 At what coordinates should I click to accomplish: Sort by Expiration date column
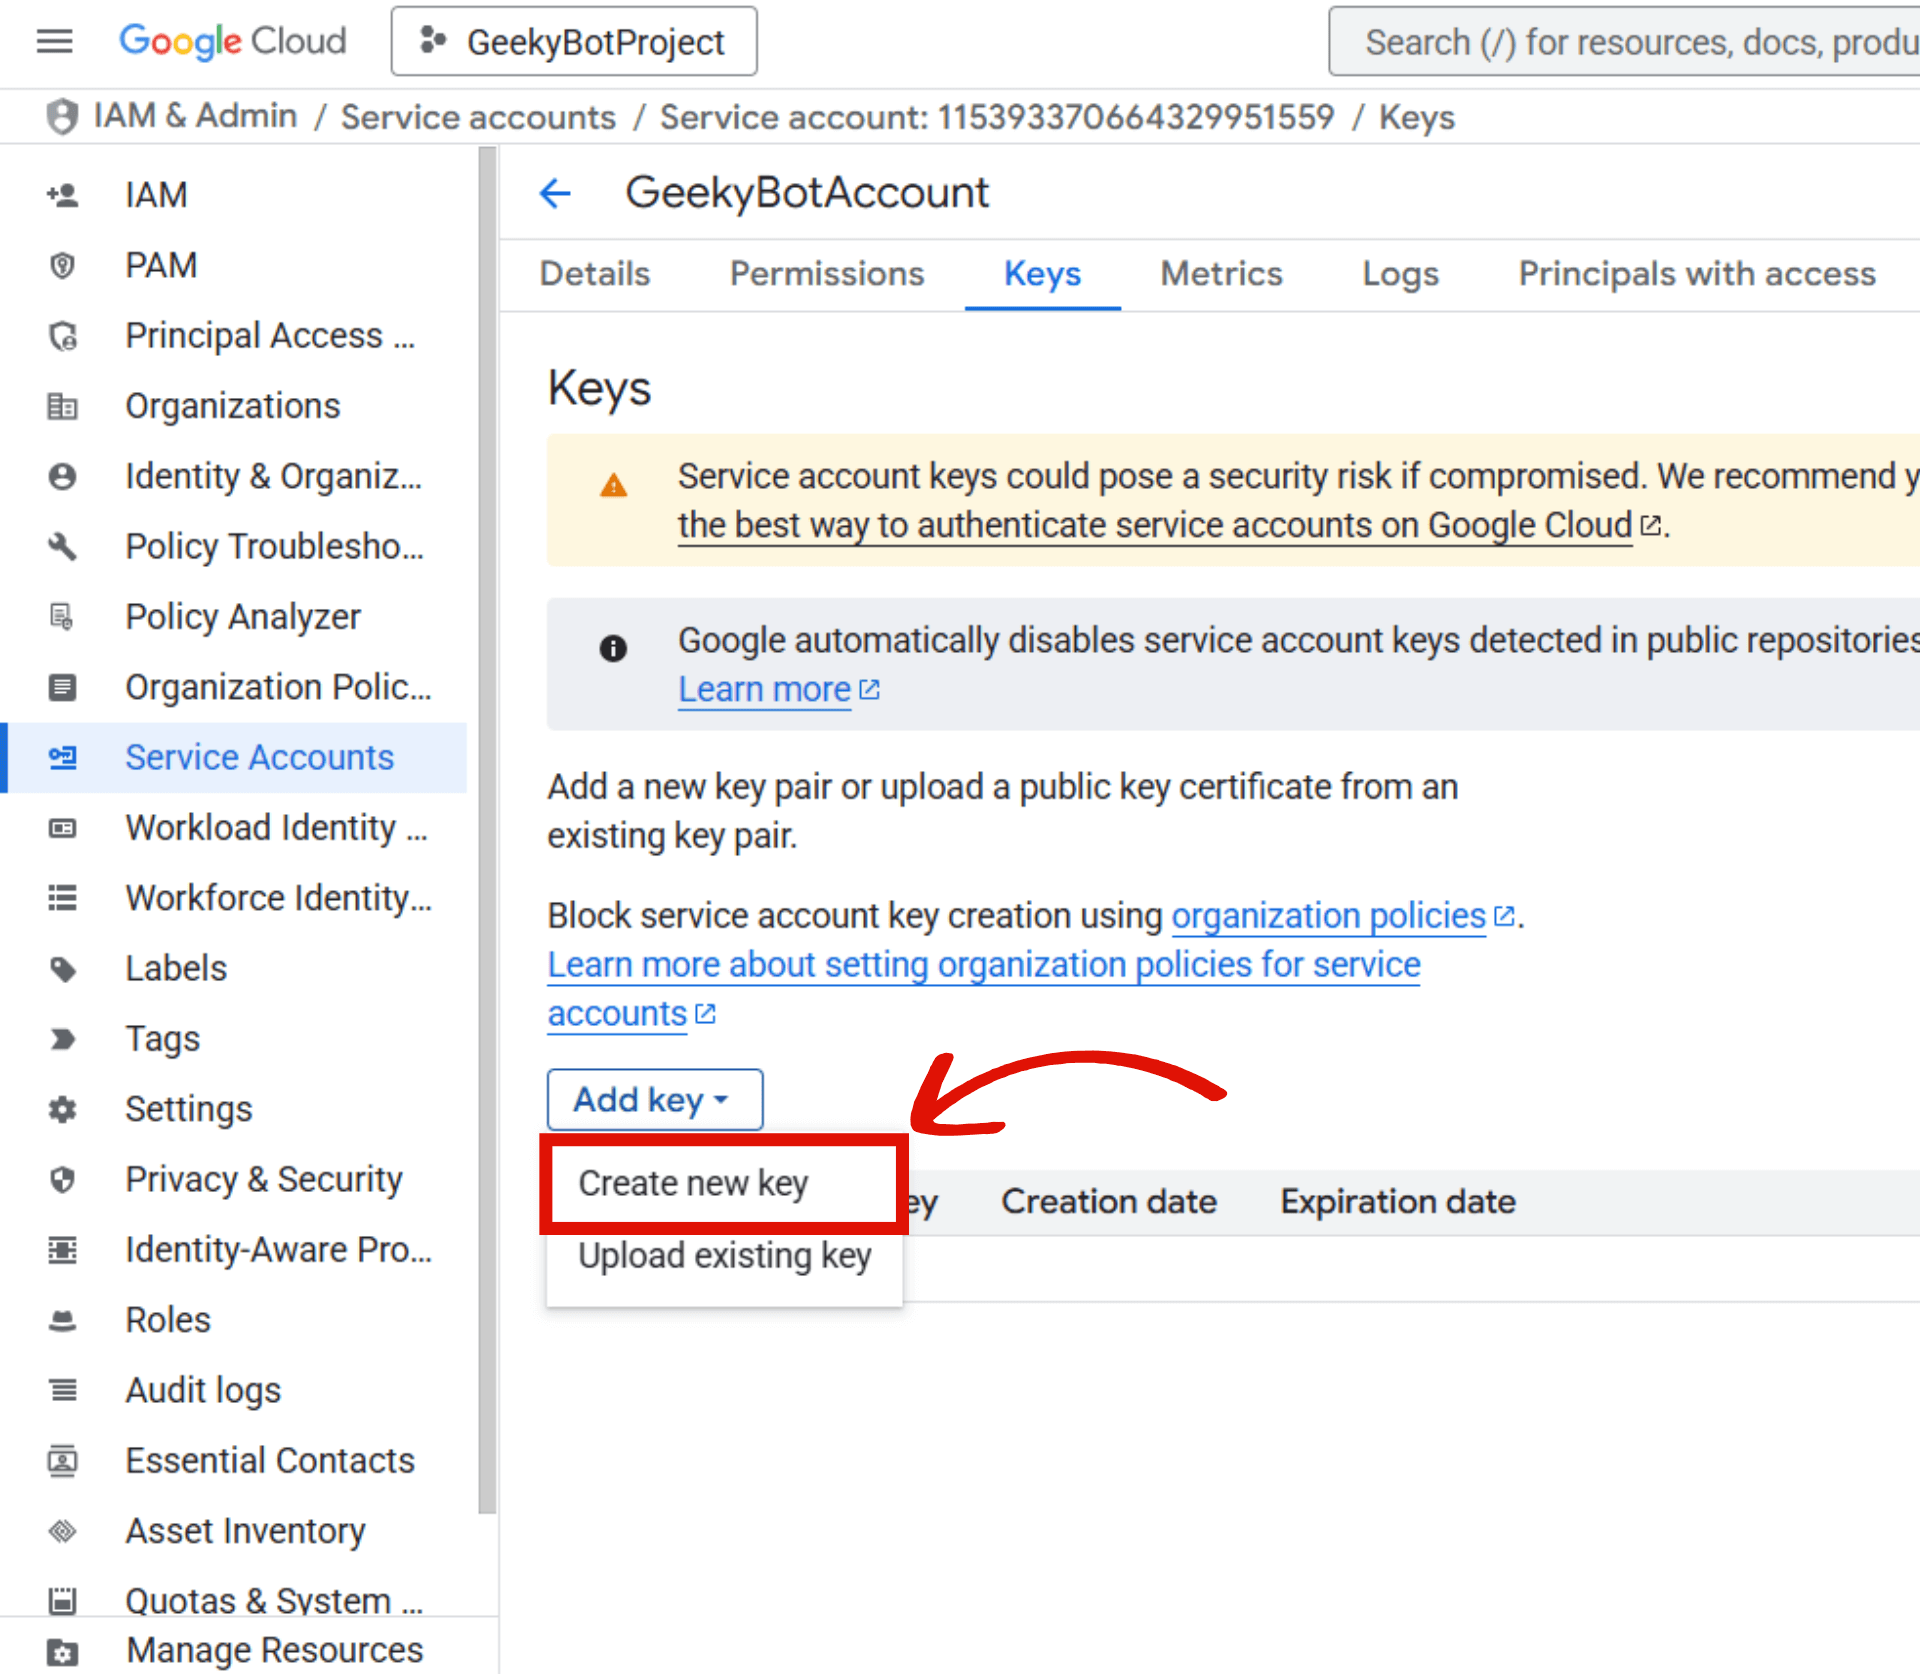coord(1398,1202)
